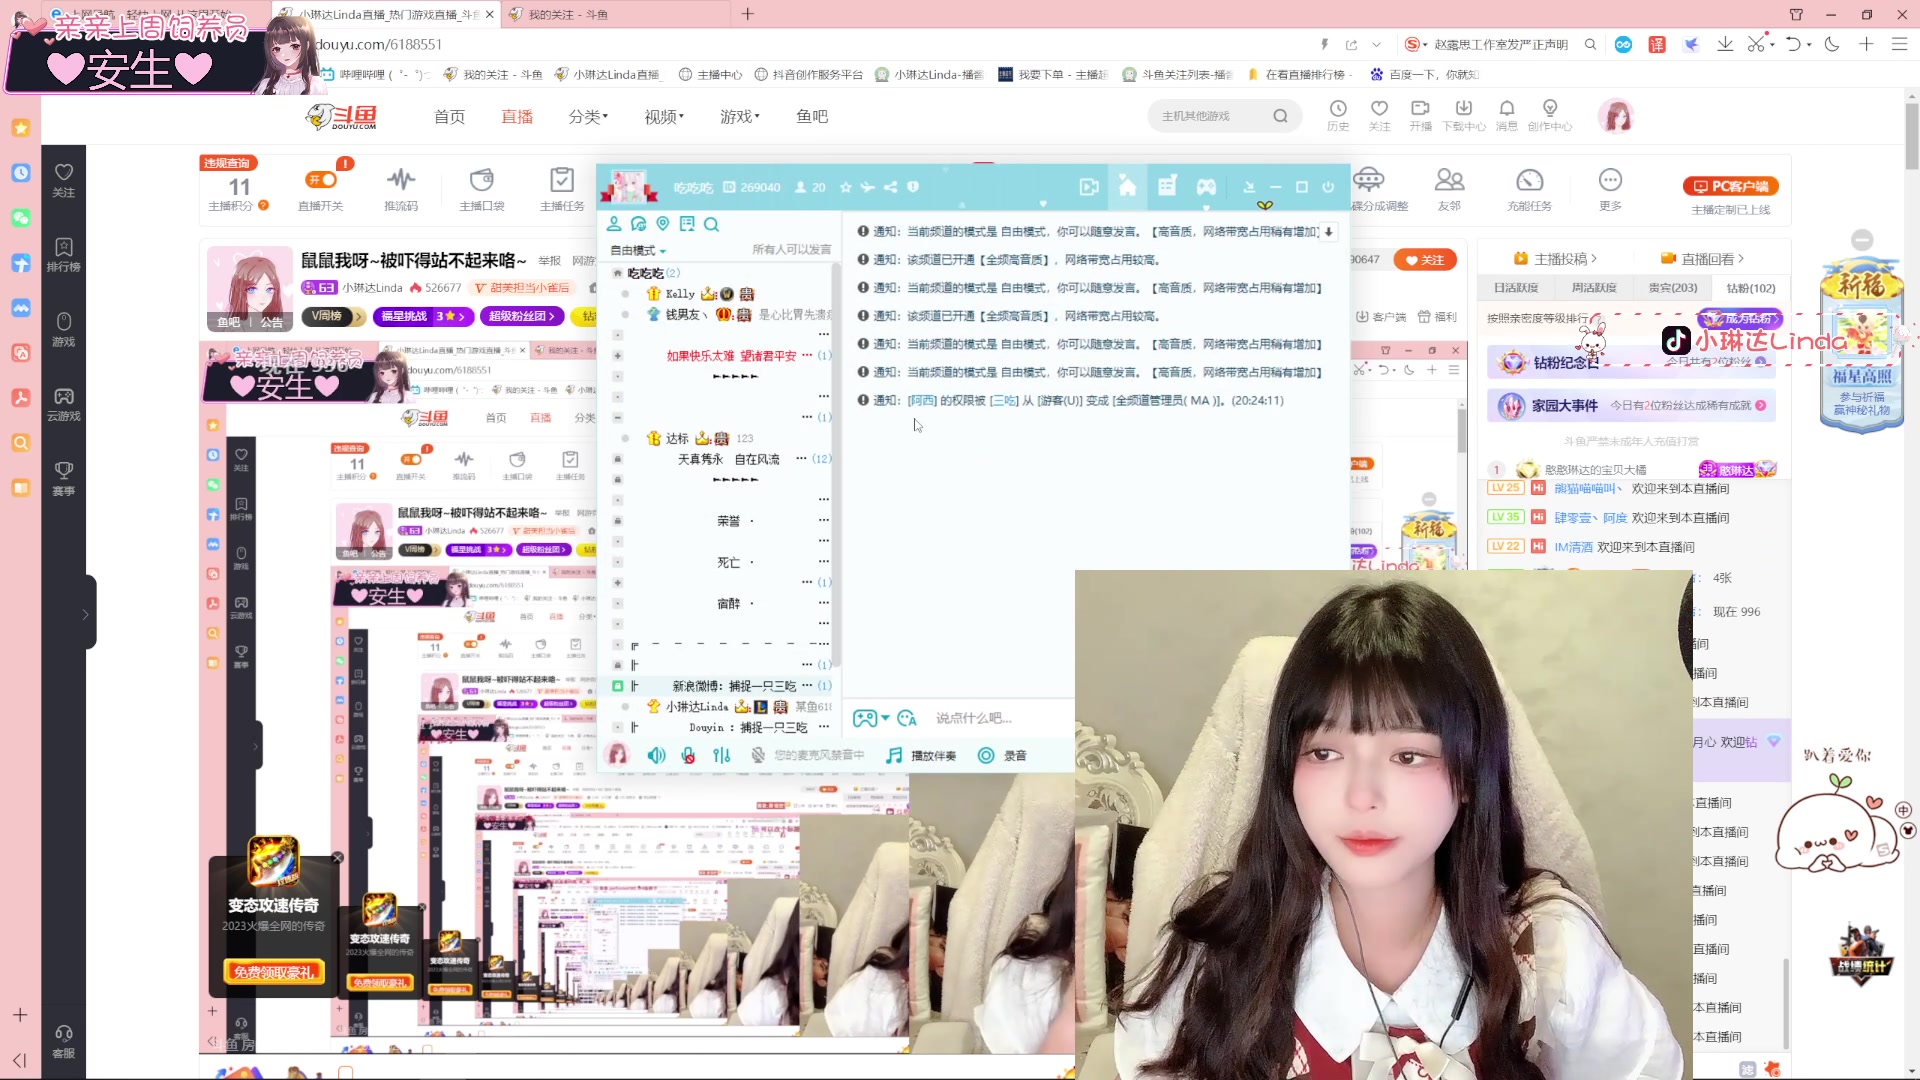The width and height of the screenshot is (1920, 1080).
Task: Open 主播投稿 link
Action: point(1556,259)
